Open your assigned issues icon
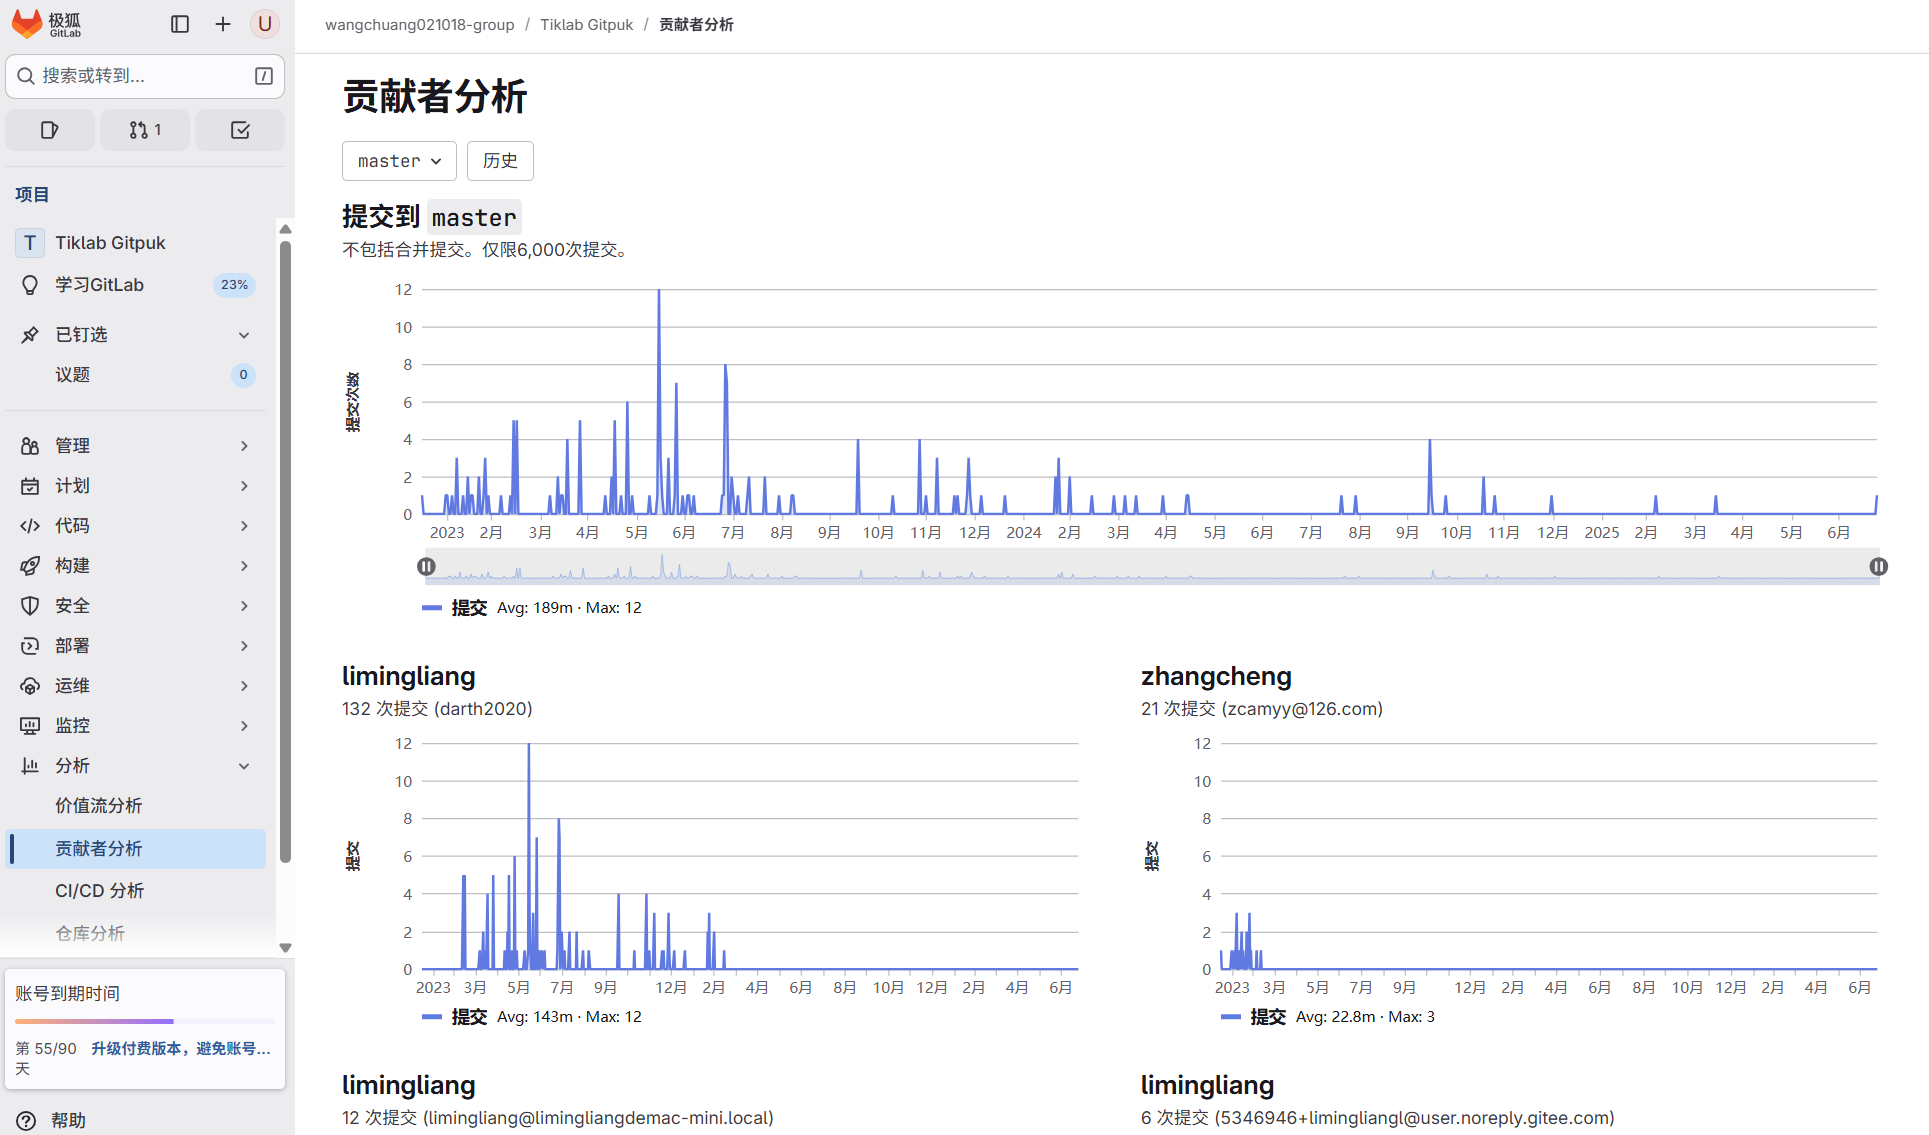This screenshot has height=1135, width=1929. (x=50, y=129)
